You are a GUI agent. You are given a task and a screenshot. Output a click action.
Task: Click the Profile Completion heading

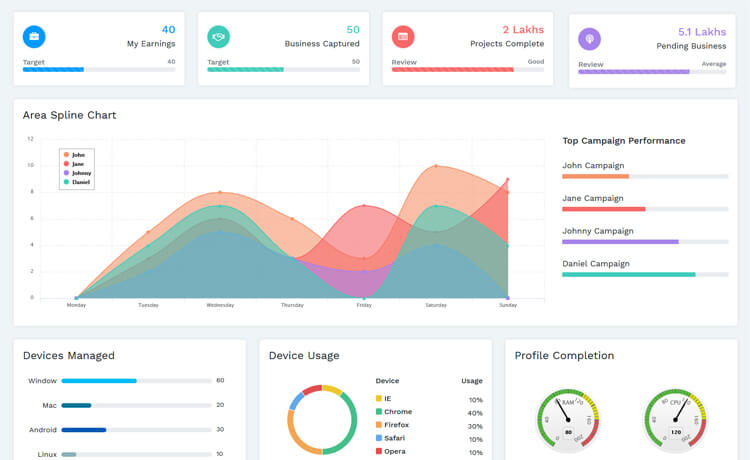point(564,356)
